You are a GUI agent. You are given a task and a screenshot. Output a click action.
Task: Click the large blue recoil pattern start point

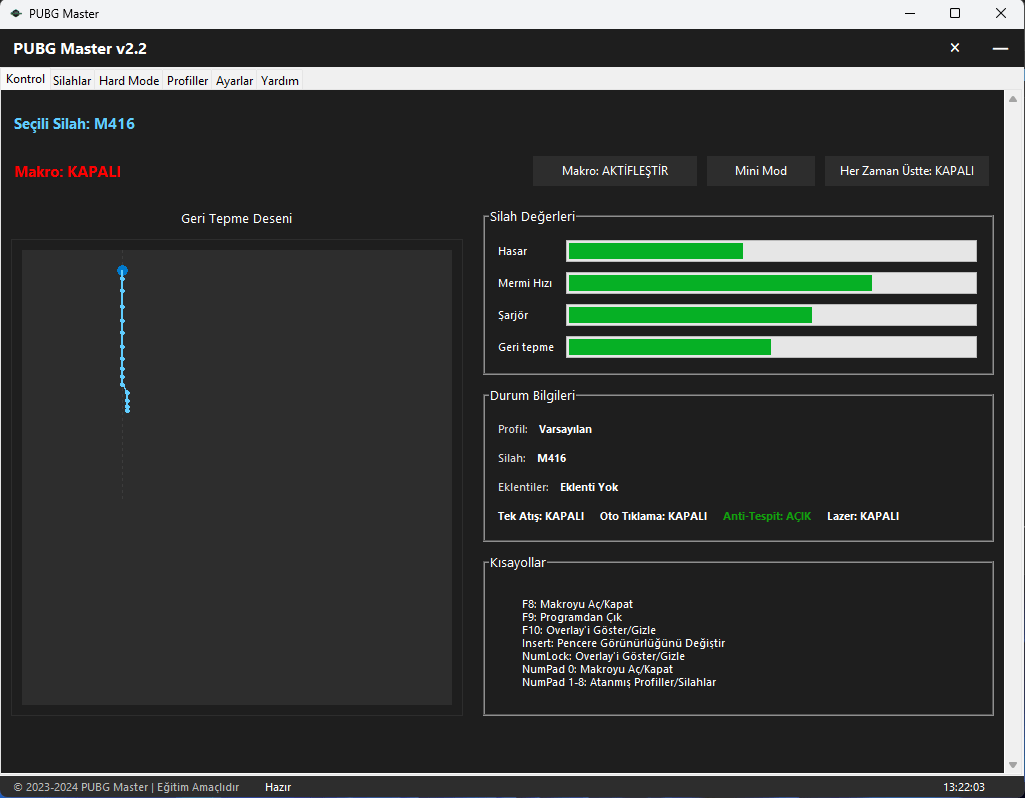[x=122, y=271]
